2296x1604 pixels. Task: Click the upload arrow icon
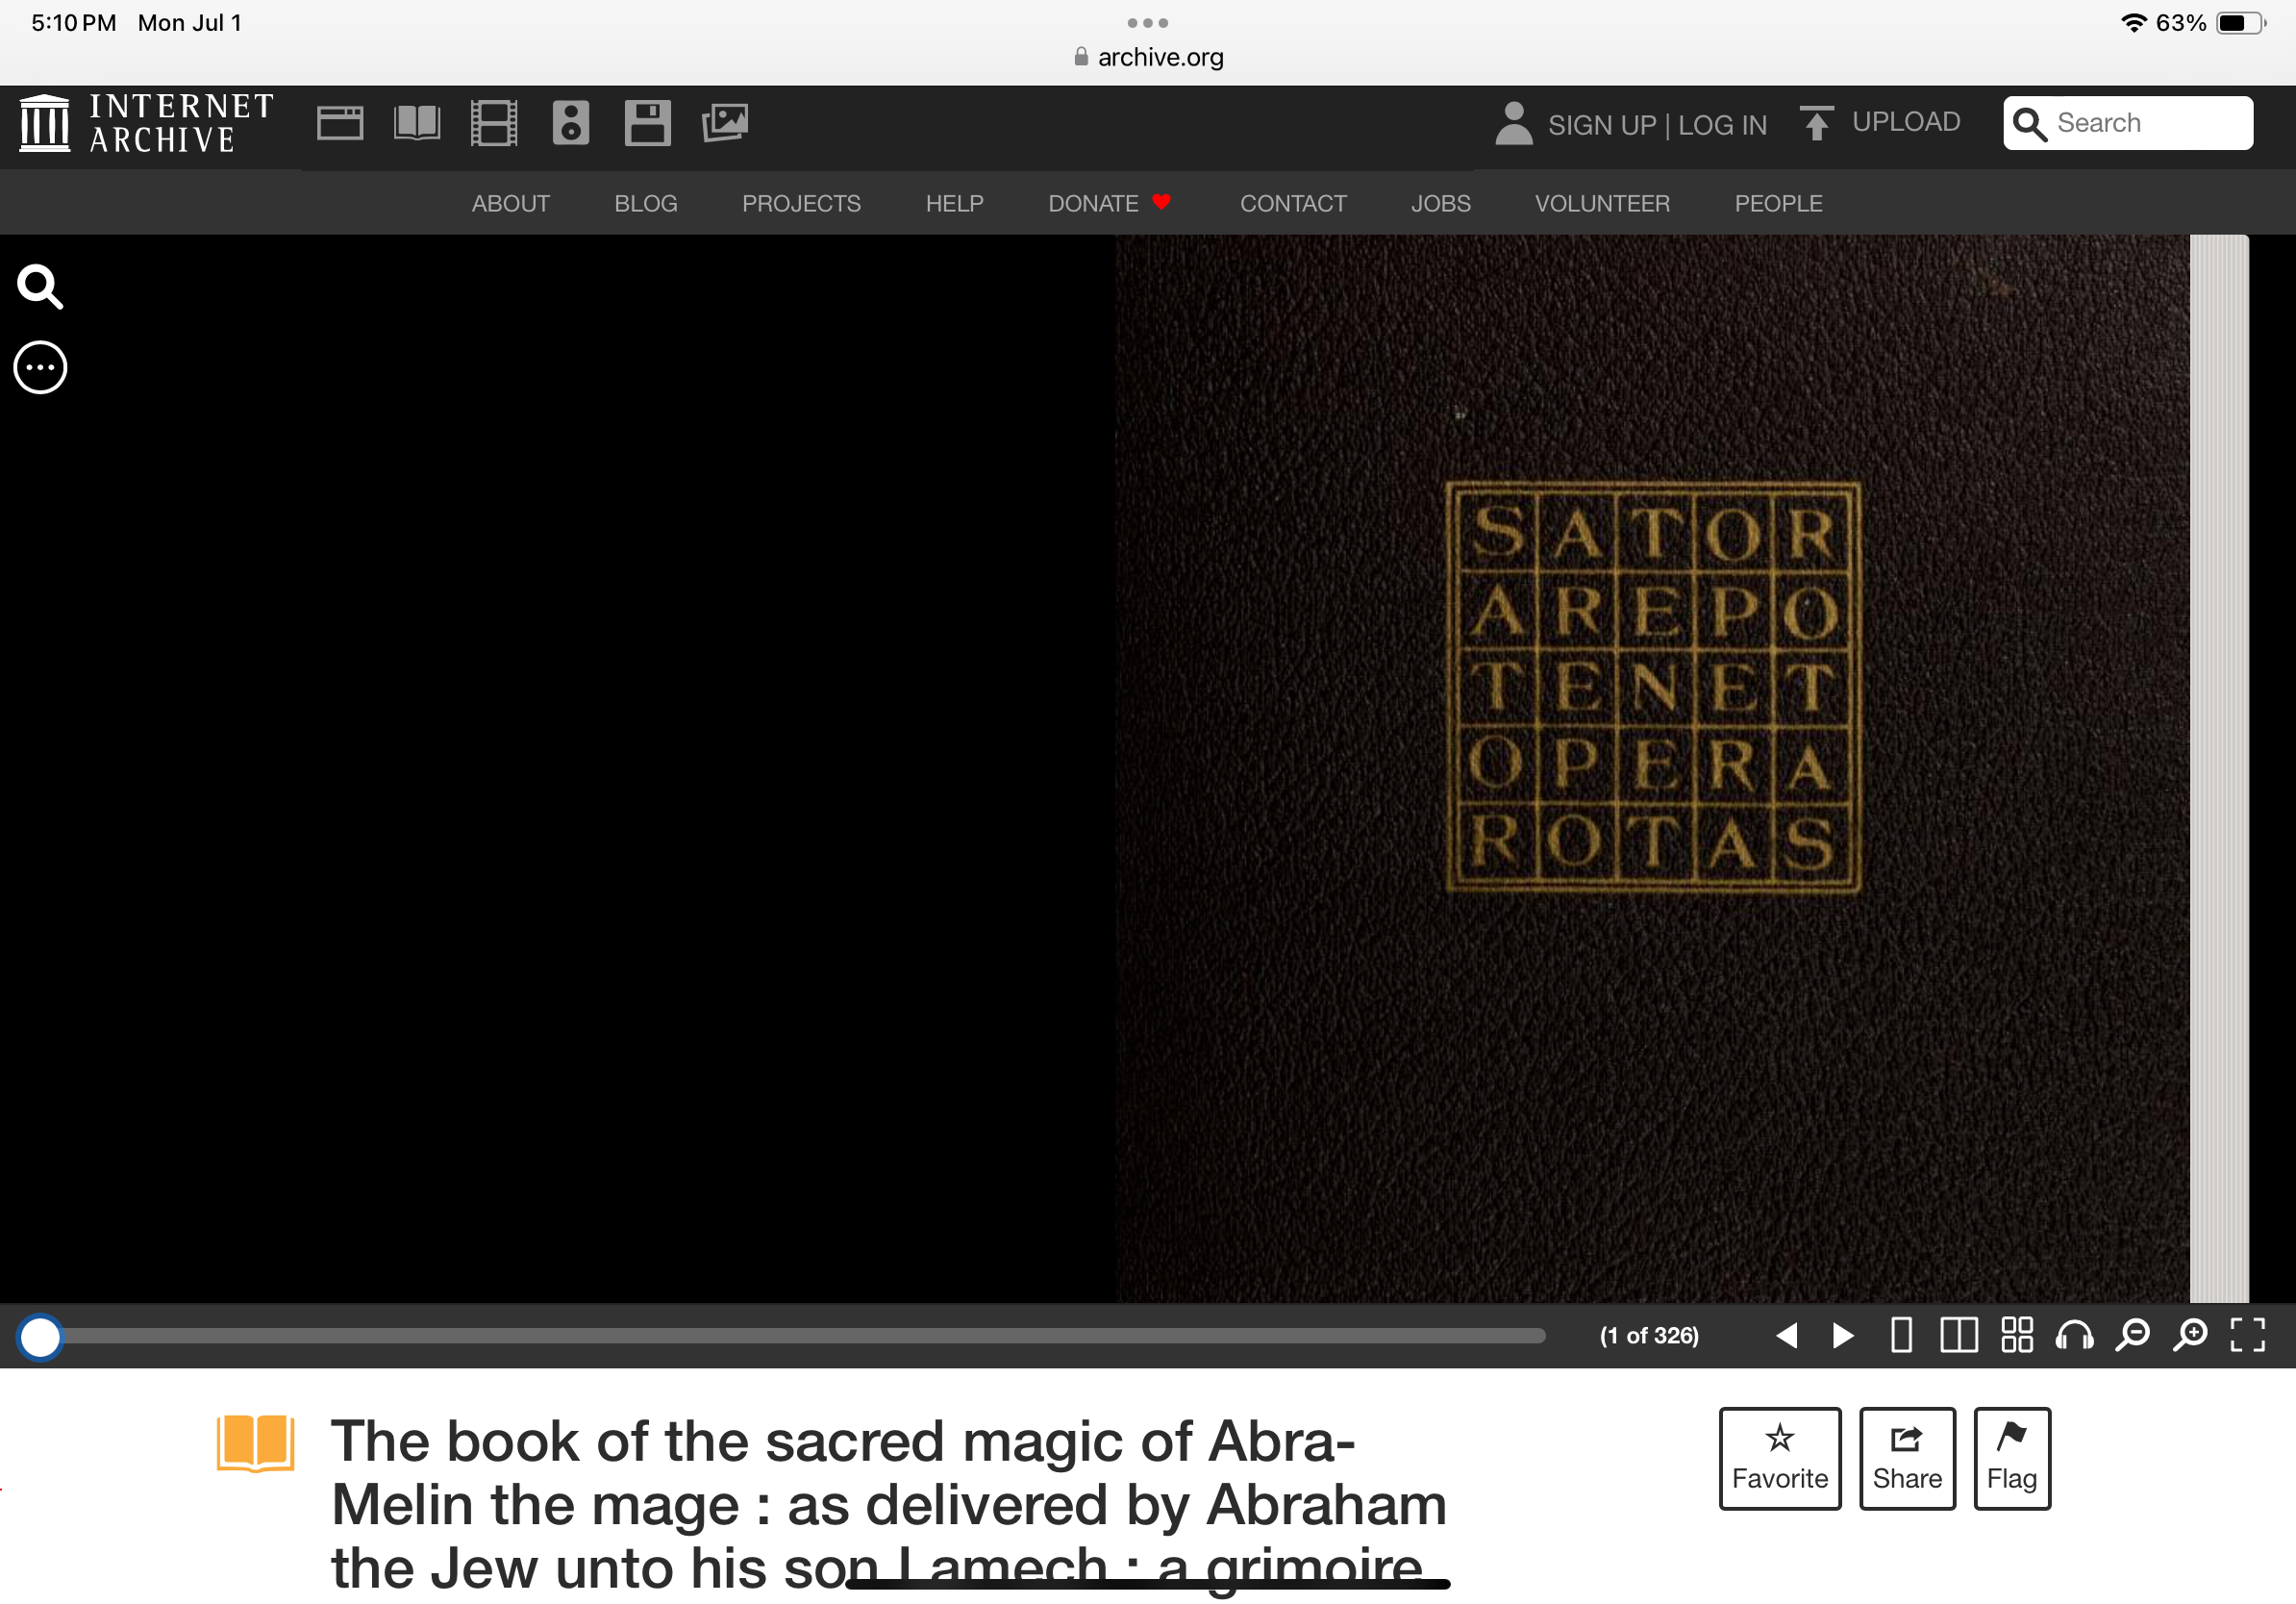[x=1817, y=124]
